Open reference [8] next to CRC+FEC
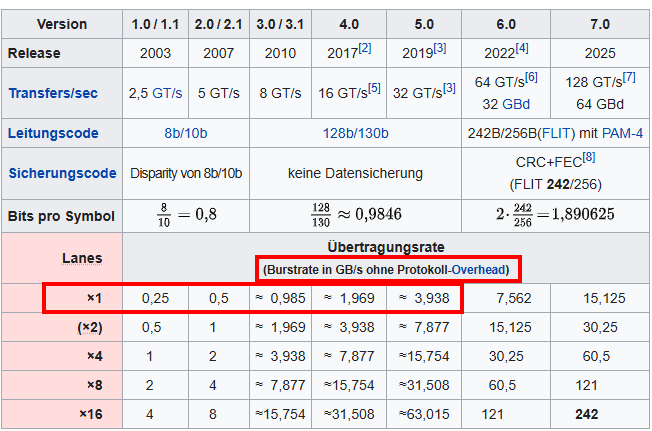The image size is (652, 431). coord(589,158)
